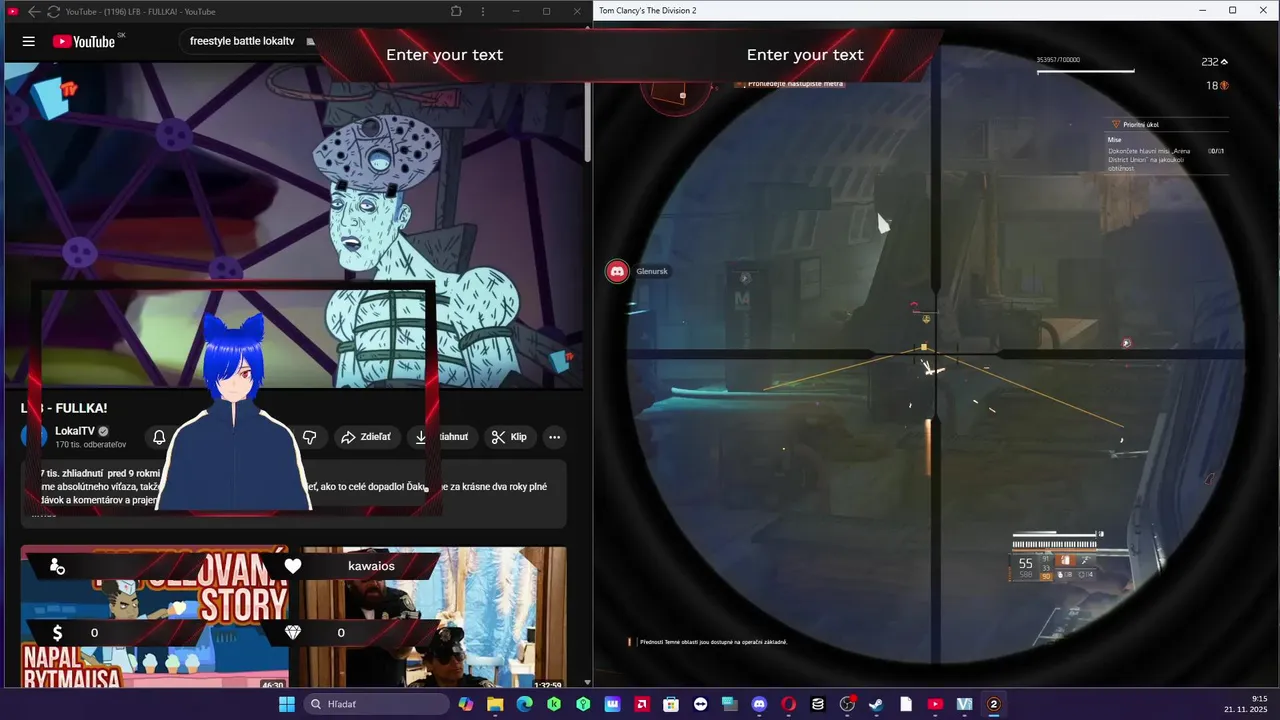
Task: Open Copilot from the taskbar
Action: [466, 704]
